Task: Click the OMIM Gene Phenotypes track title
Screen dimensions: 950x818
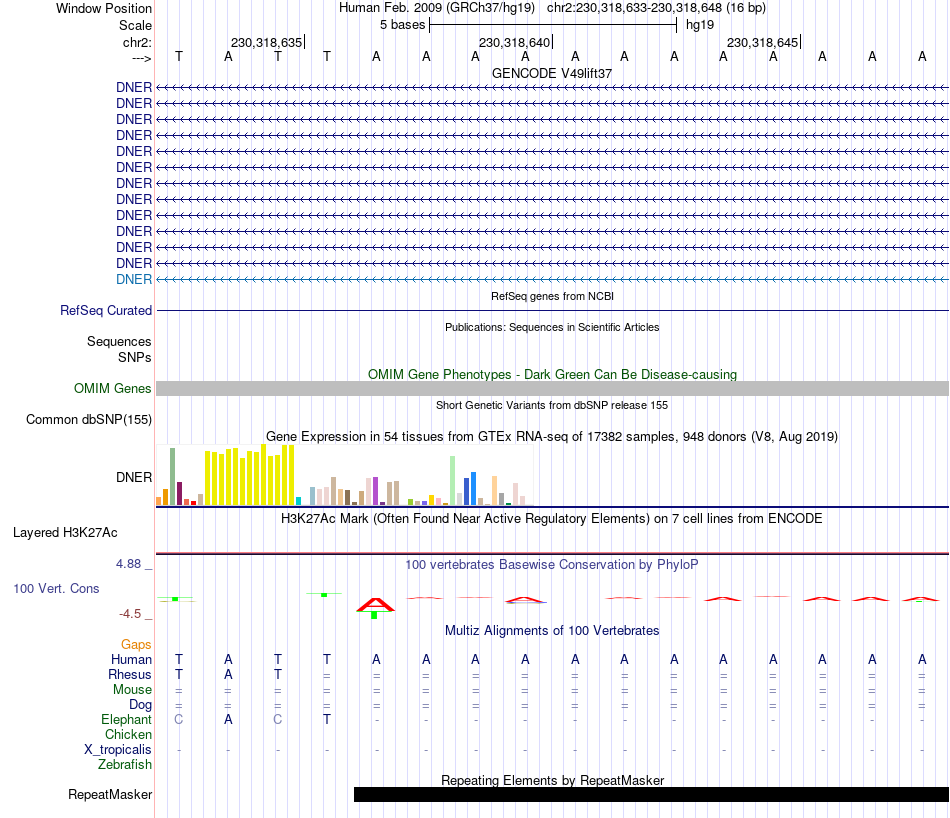Action: (552, 374)
